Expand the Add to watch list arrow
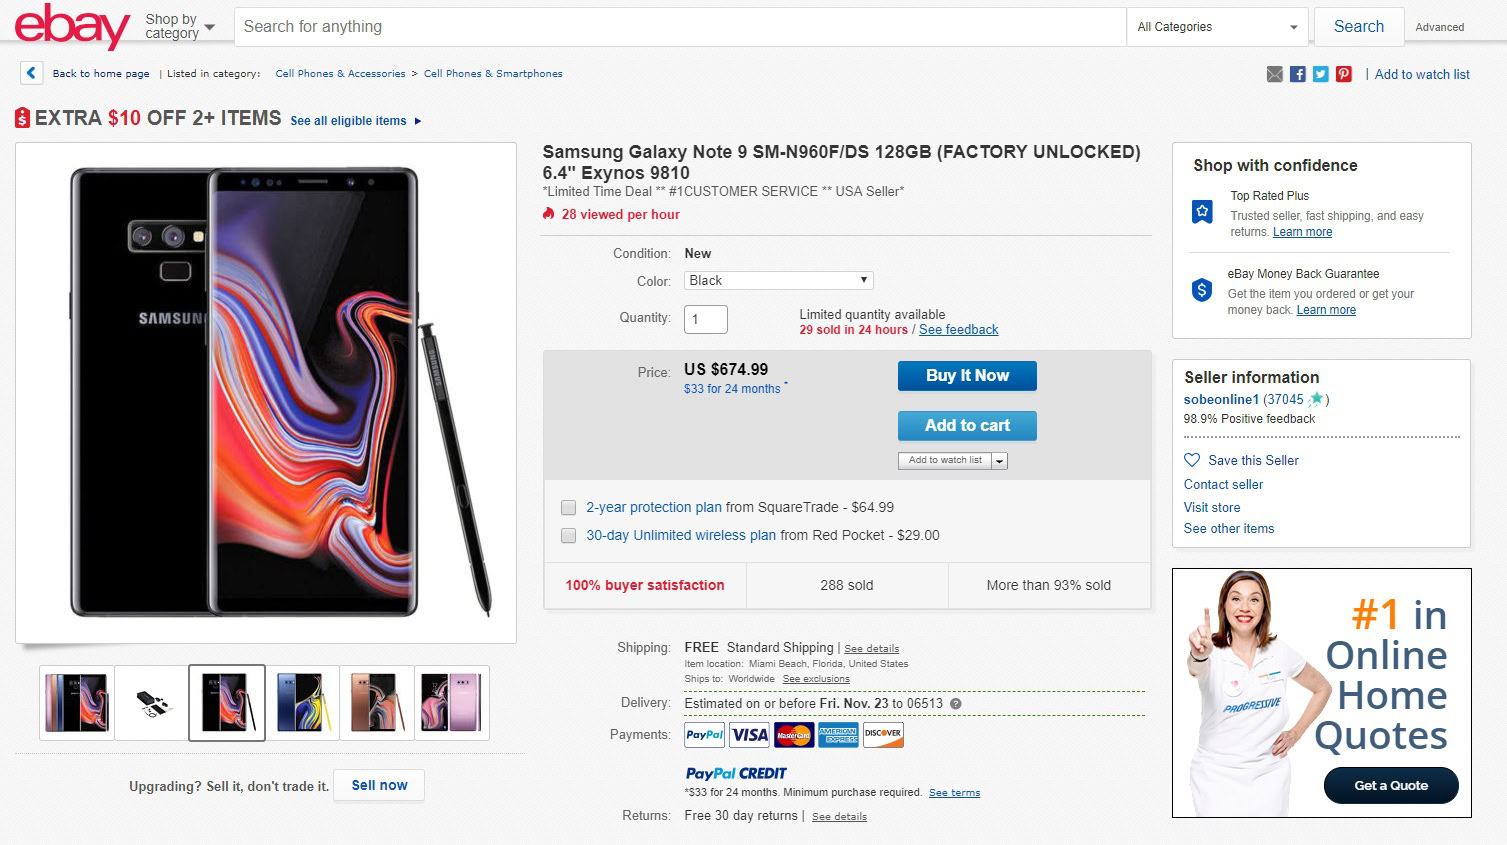This screenshot has height=845, width=1507. point(1000,461)
